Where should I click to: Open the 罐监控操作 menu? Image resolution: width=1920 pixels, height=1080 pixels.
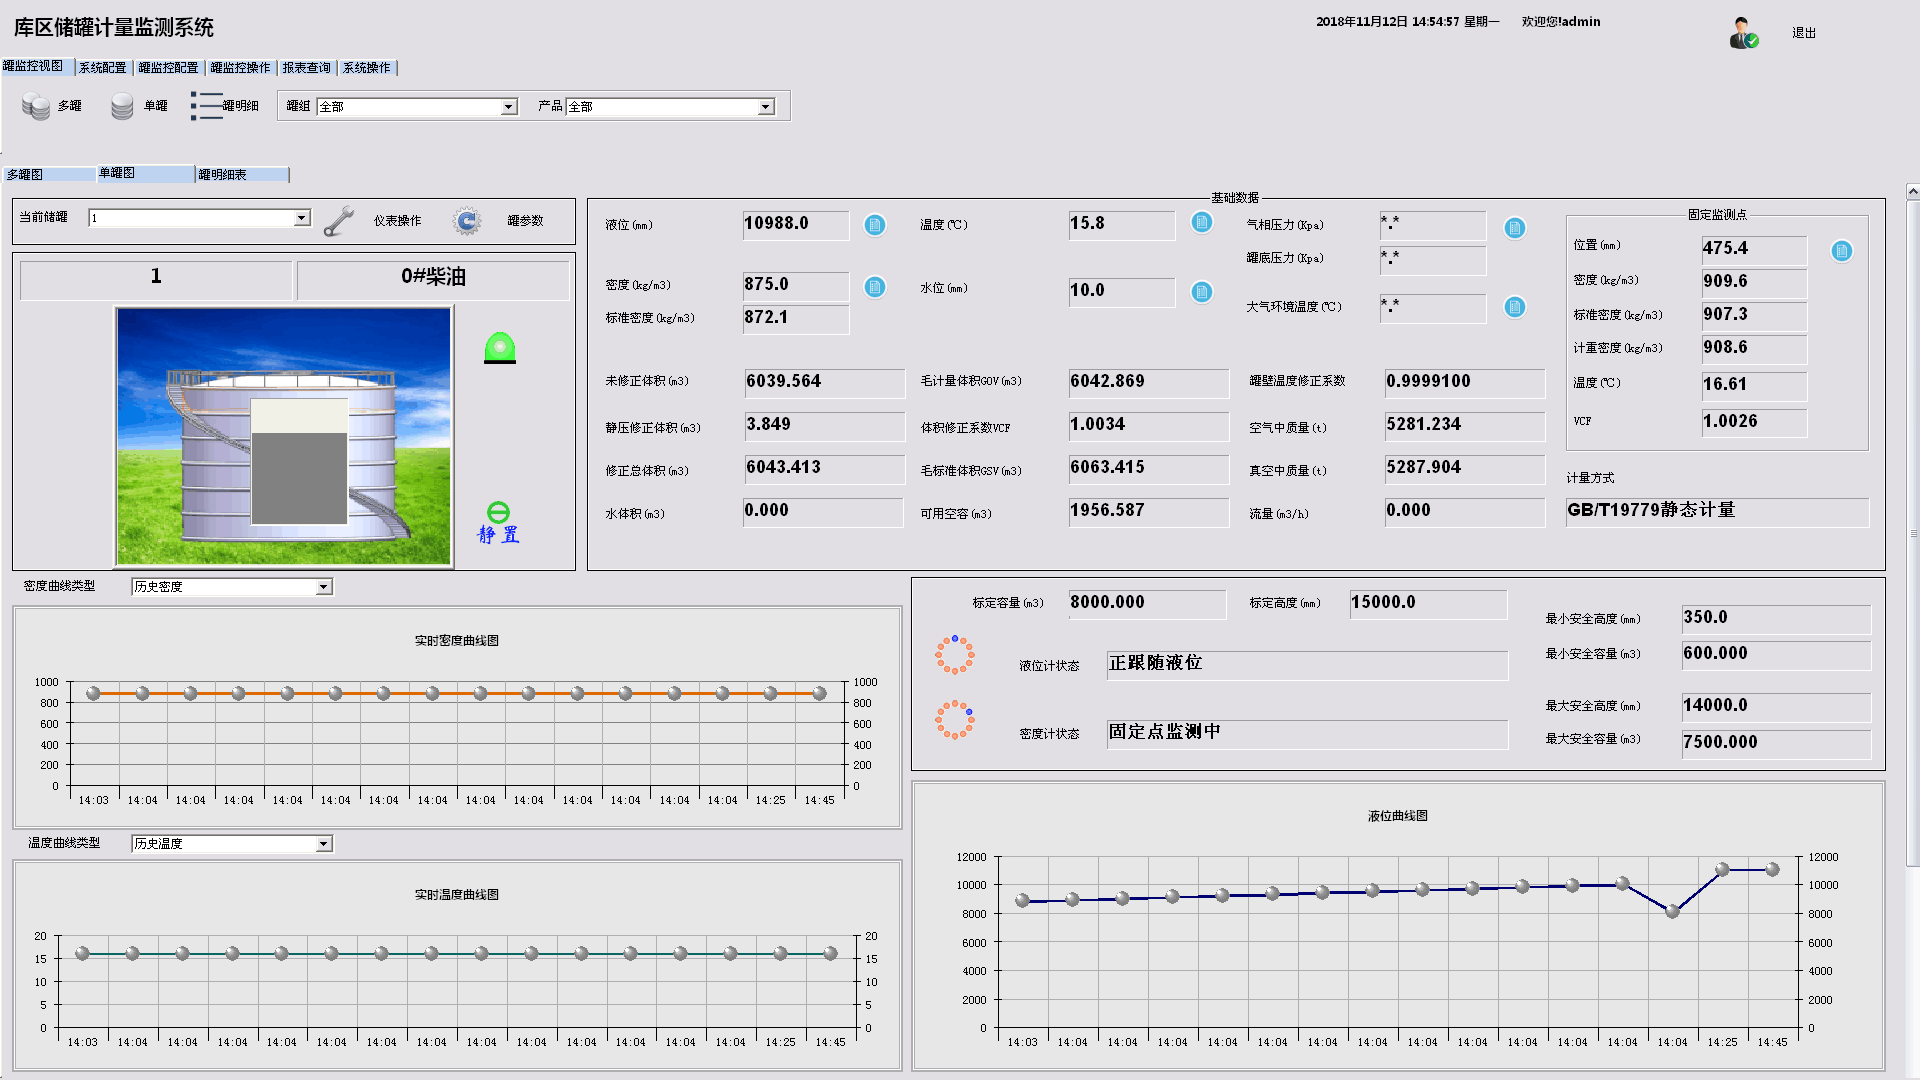pos(240,68)
